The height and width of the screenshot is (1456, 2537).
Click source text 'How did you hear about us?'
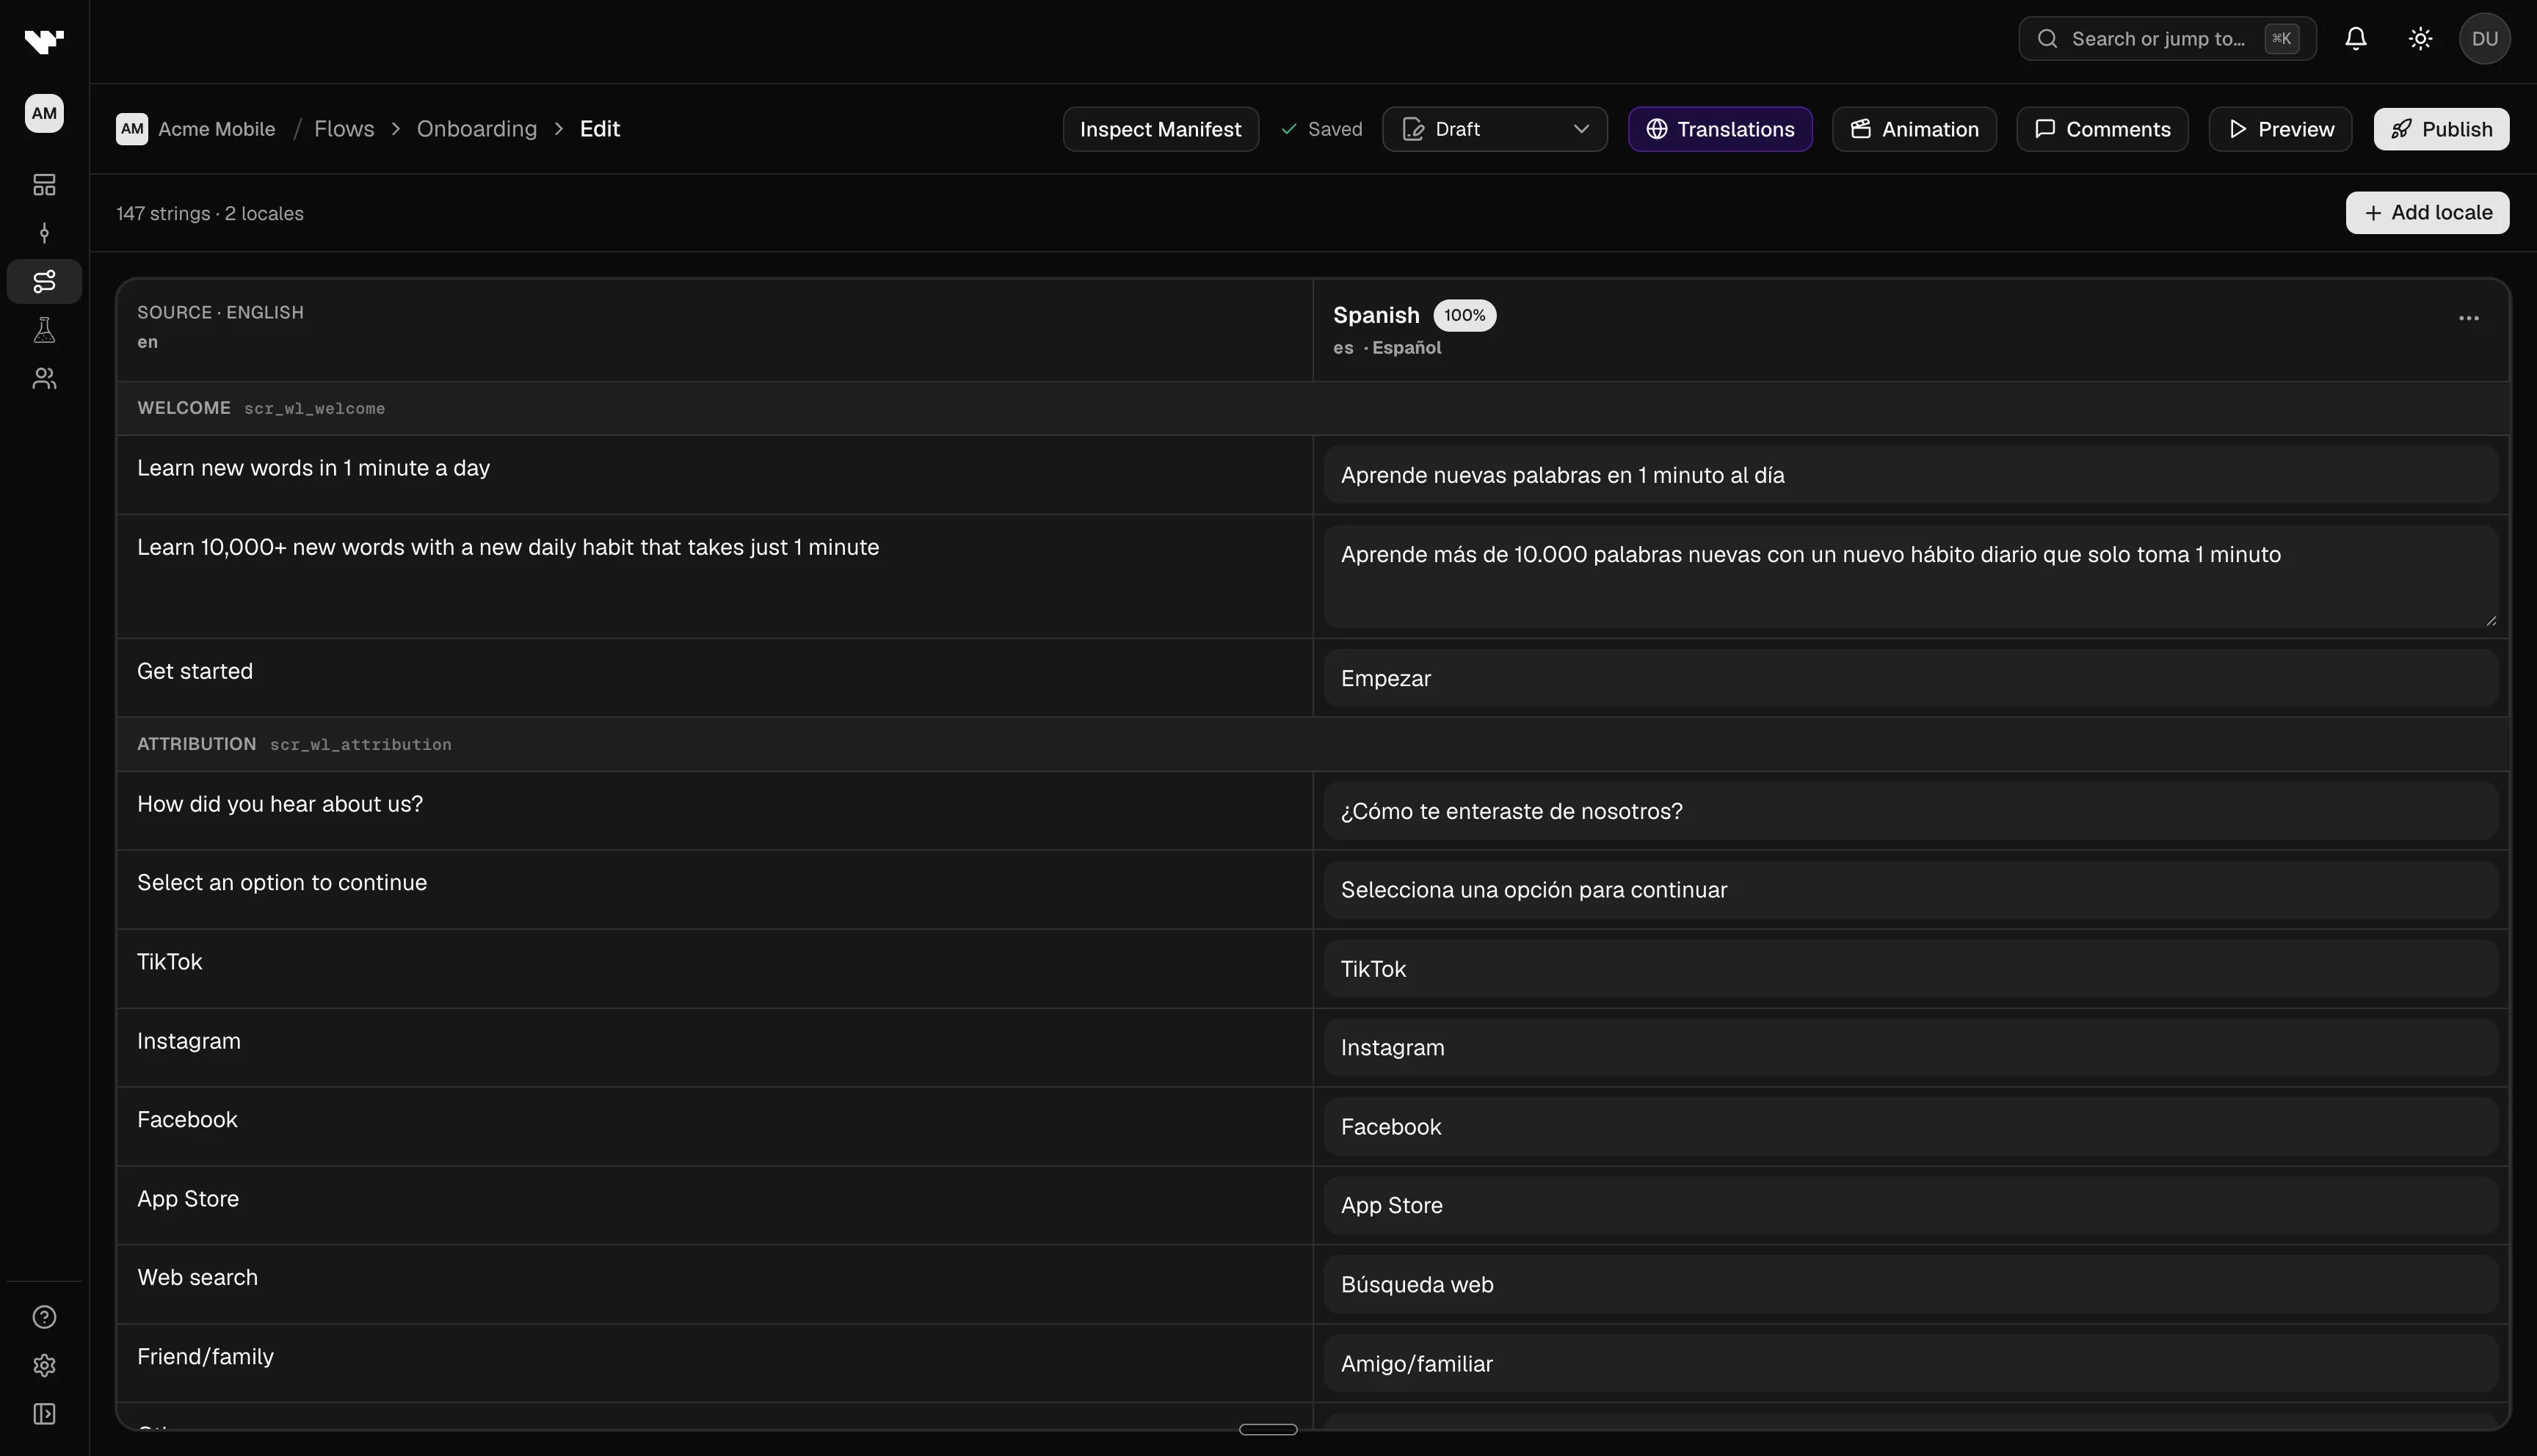(280, 804)
